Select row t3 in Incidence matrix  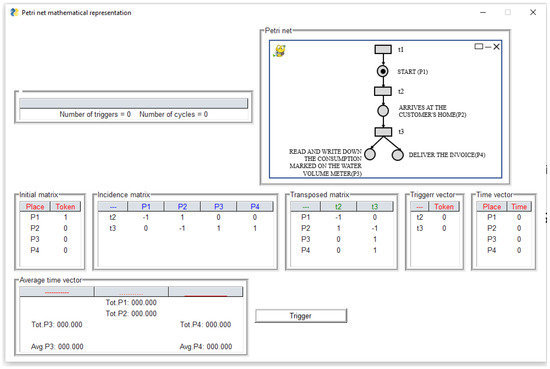185,228
